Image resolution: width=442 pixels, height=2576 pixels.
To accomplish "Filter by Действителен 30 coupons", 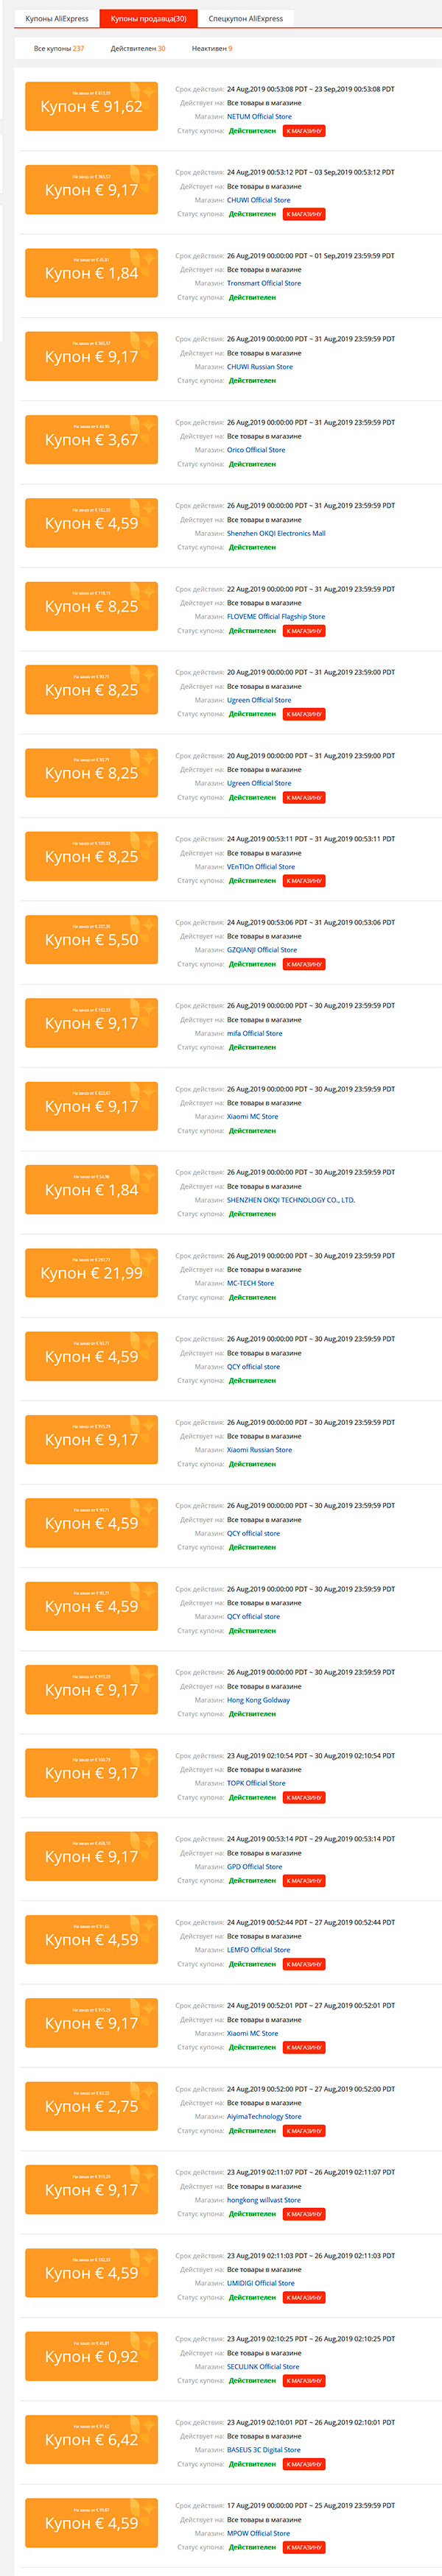I will [x=138, y=48].
